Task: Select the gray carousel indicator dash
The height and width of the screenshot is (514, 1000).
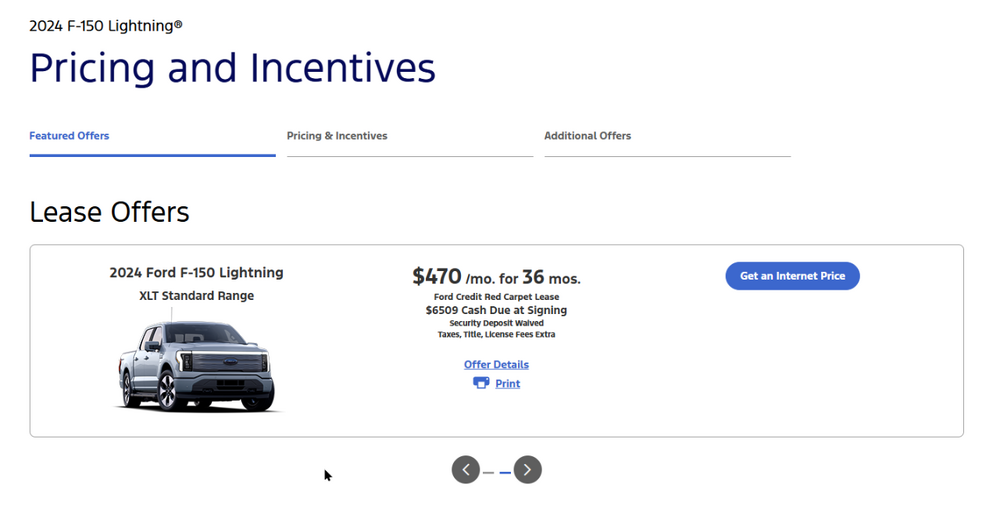Action: point(488,472)
